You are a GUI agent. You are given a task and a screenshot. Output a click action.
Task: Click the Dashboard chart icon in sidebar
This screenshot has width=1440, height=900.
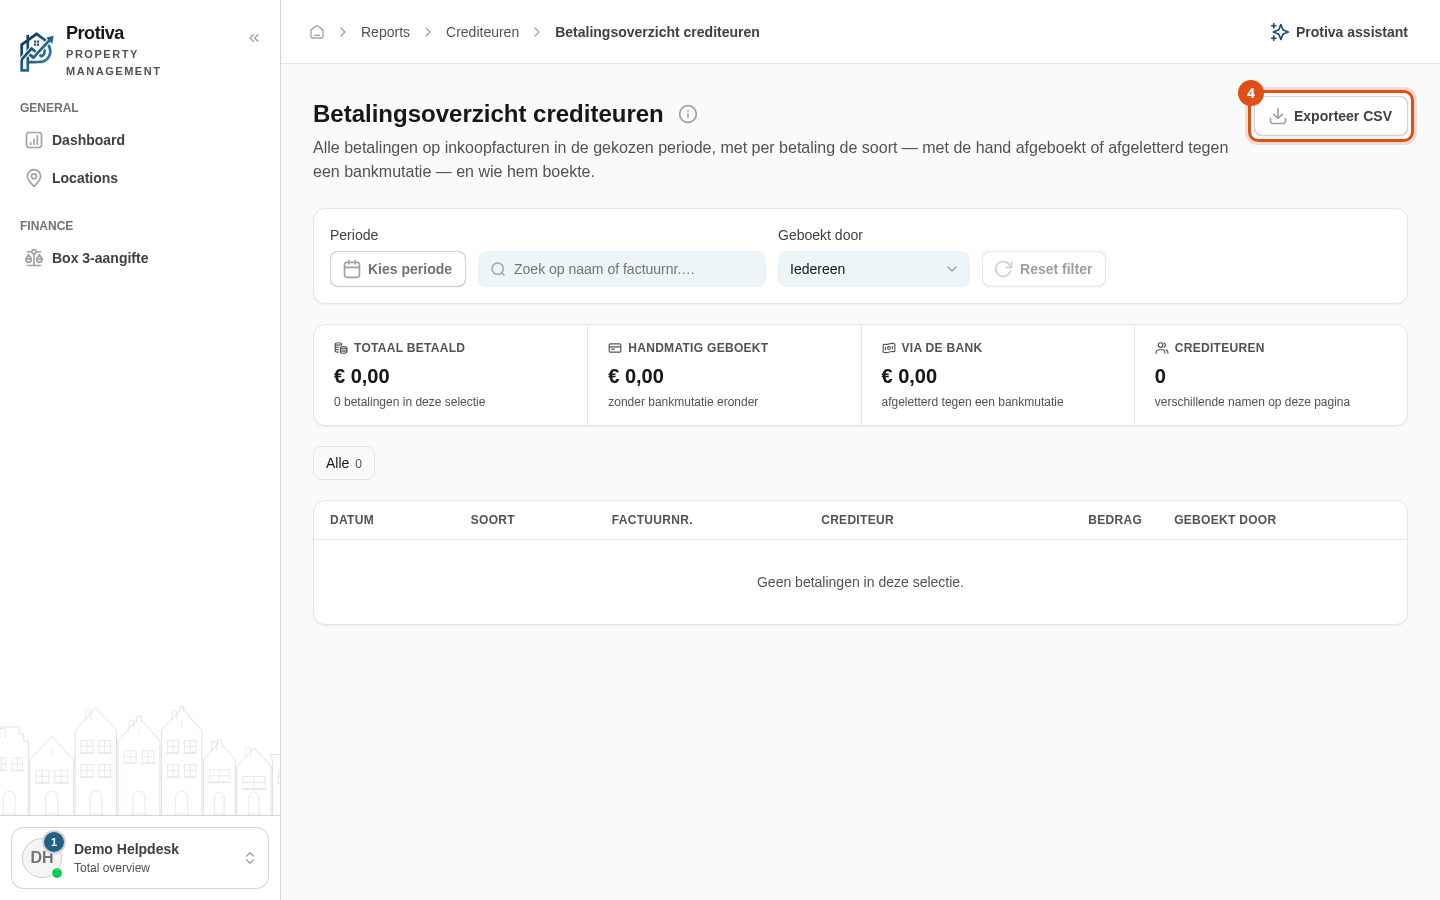[34, 140]
